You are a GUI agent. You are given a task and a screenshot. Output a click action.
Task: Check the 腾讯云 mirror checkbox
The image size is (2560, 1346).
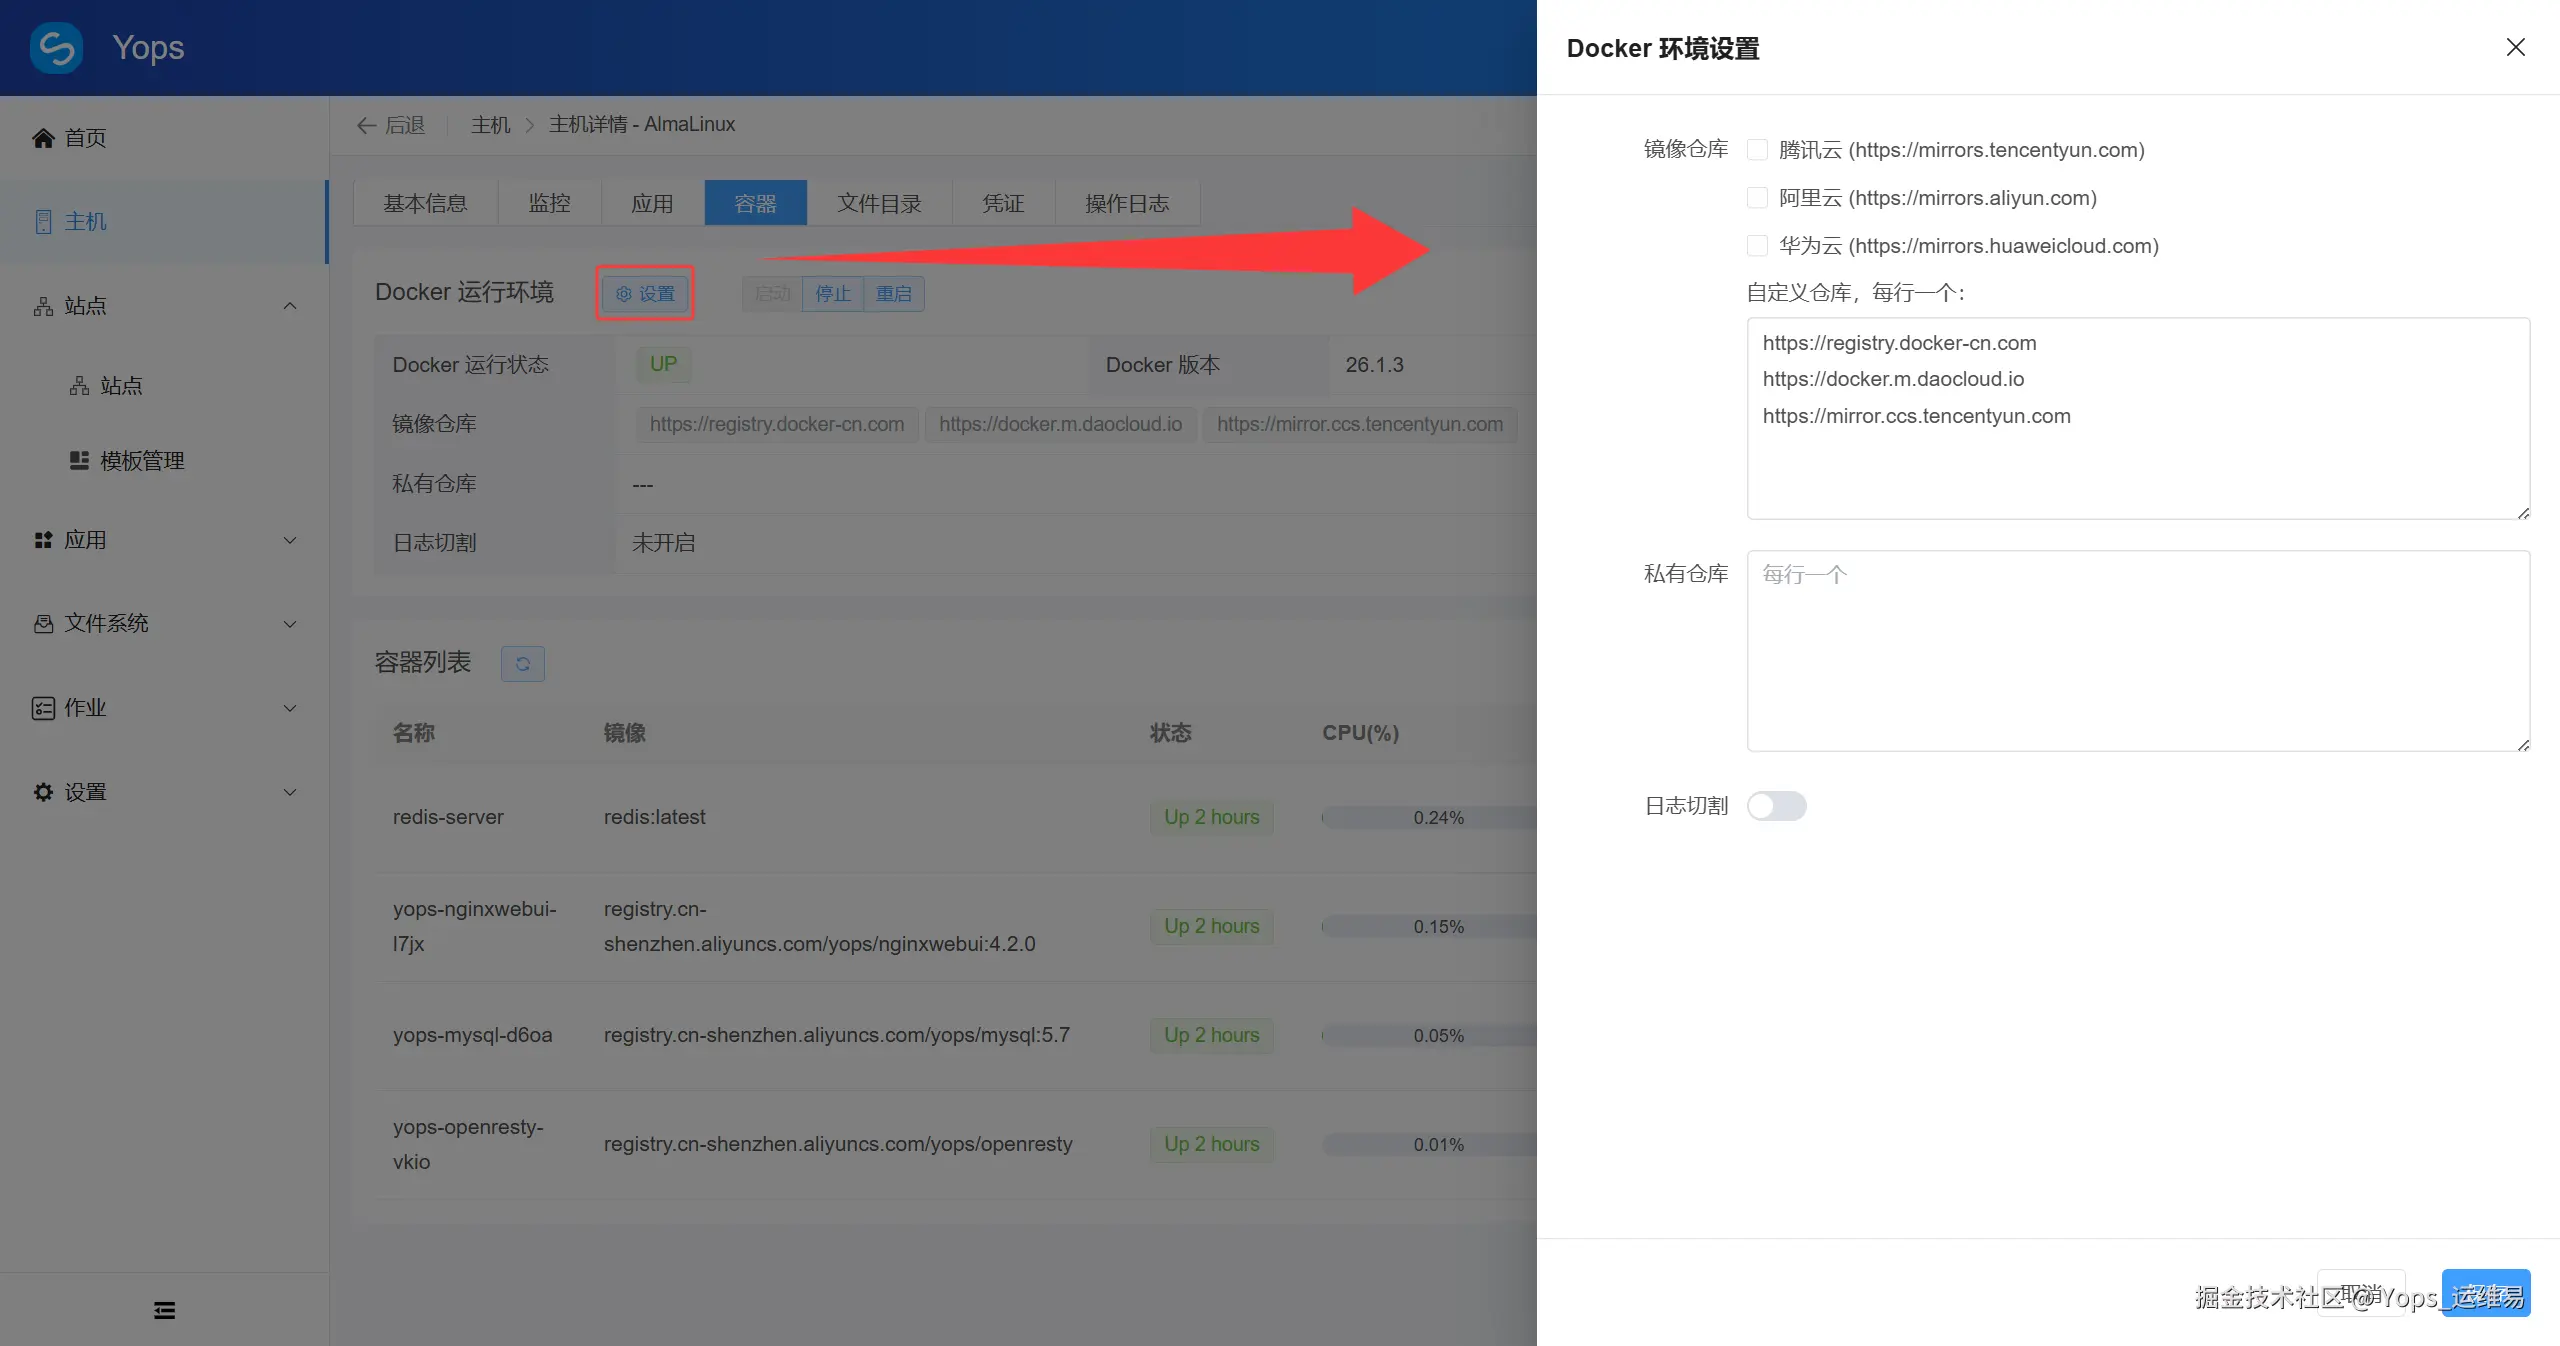pyautogui.click(x=1757, y=150)
